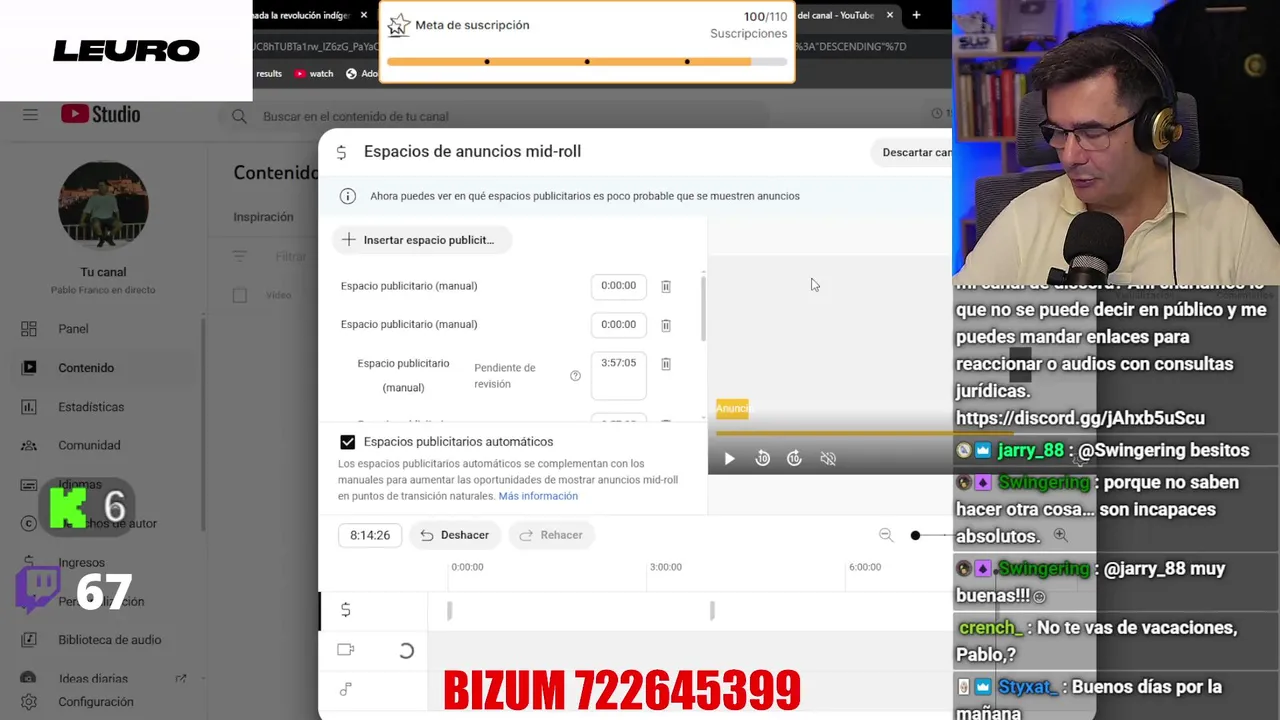Image resolution: width=1280 pixels, height=720 pixels.
Task: Click the Ideas diarias external link icon
Action: tap(180, 679)
